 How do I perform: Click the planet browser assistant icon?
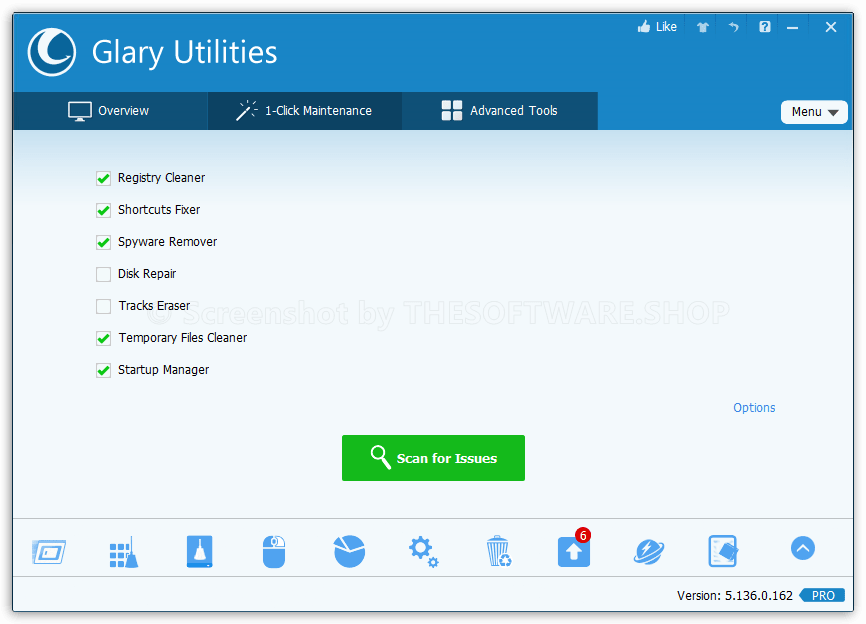[x=648, y=551]
